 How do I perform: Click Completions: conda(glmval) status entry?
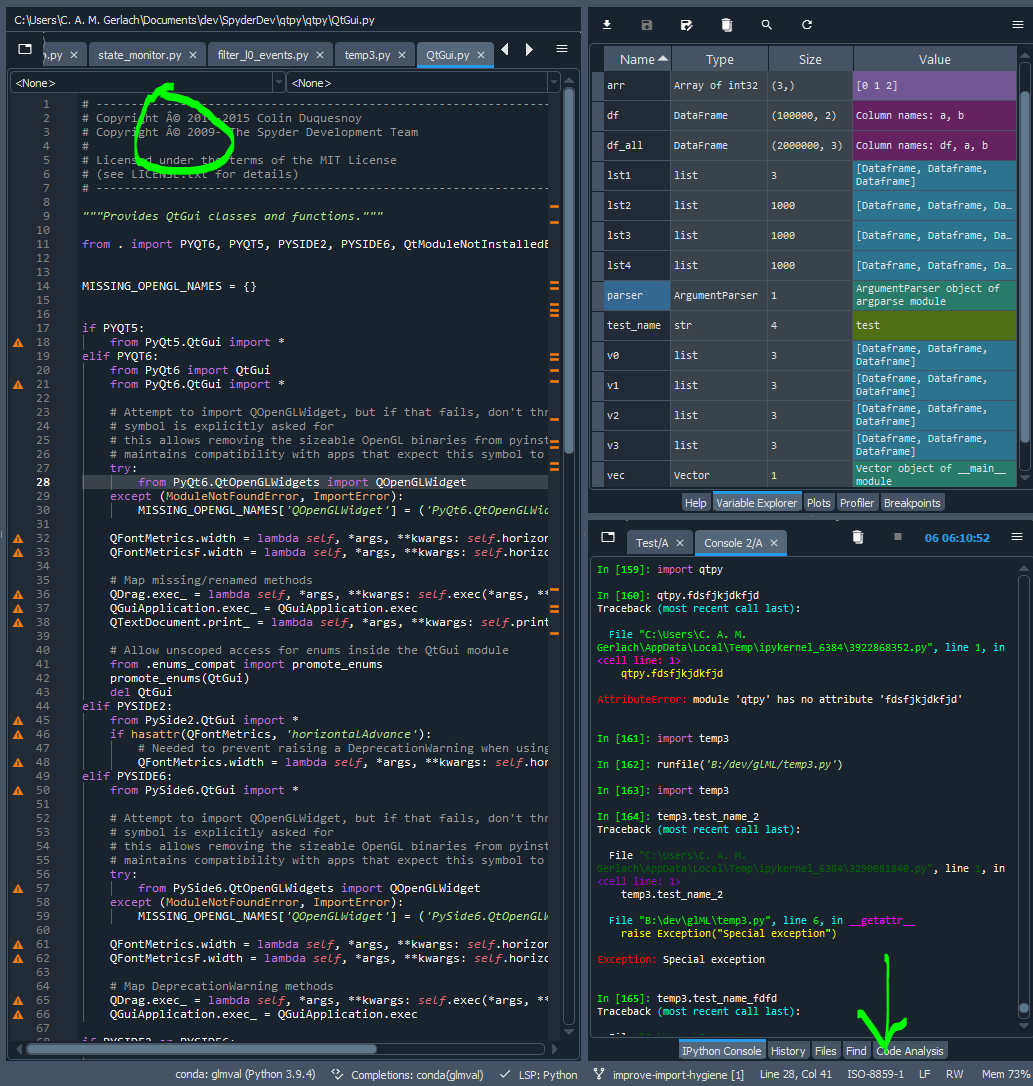tap(408, 1074)
